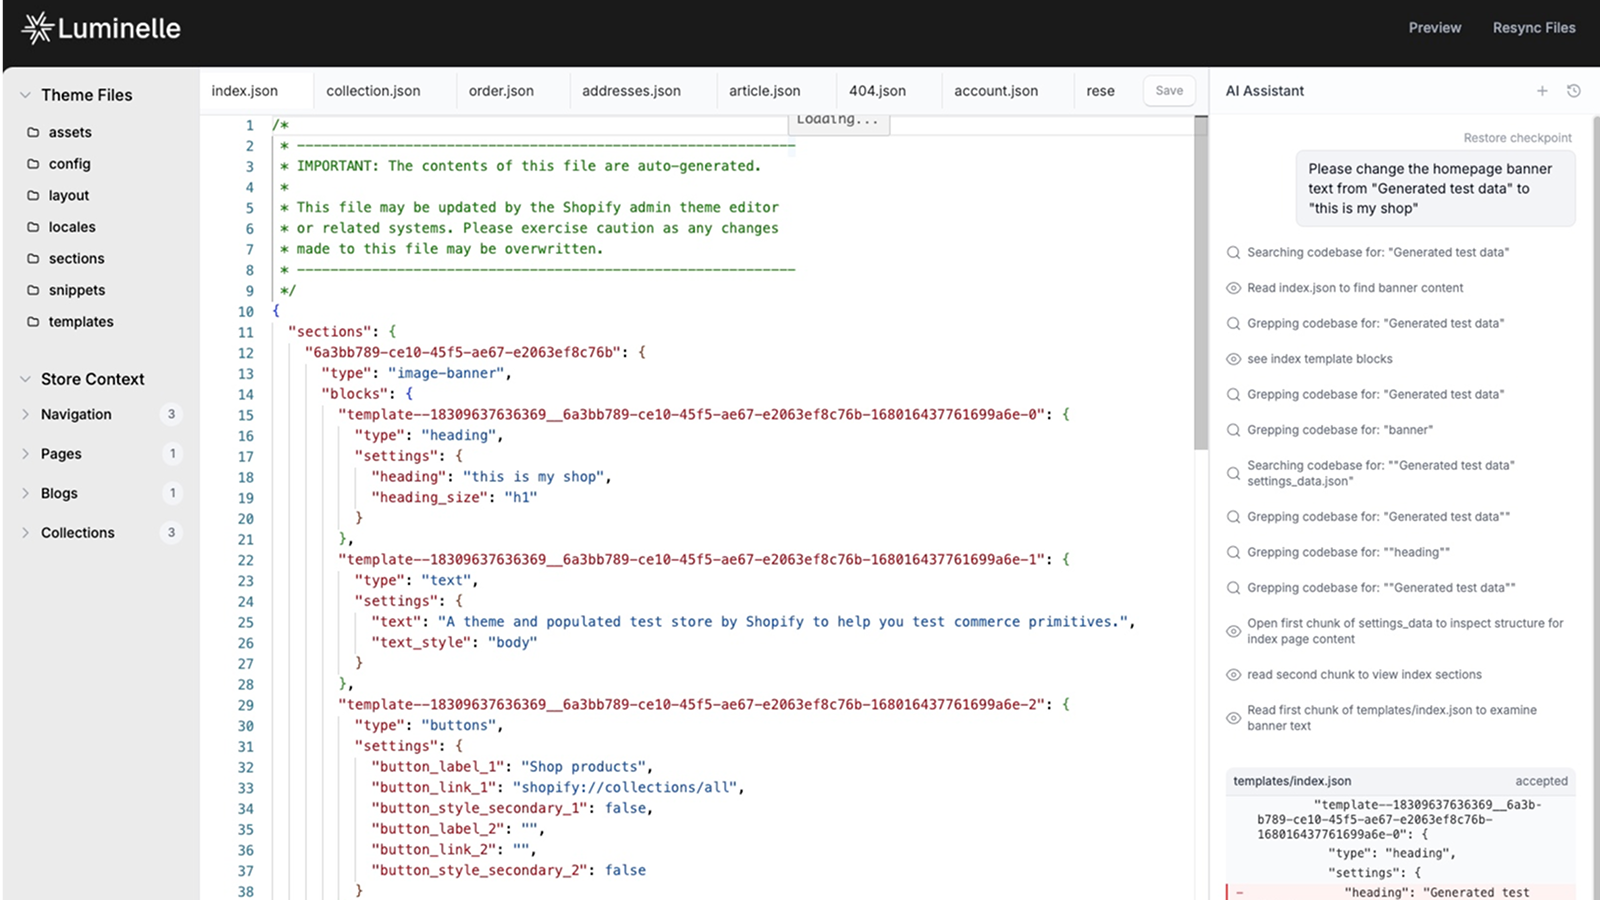Click the eye icon beside 'see index template blocks'
The image size is (1600, 900).
(x=1233, y=358)
